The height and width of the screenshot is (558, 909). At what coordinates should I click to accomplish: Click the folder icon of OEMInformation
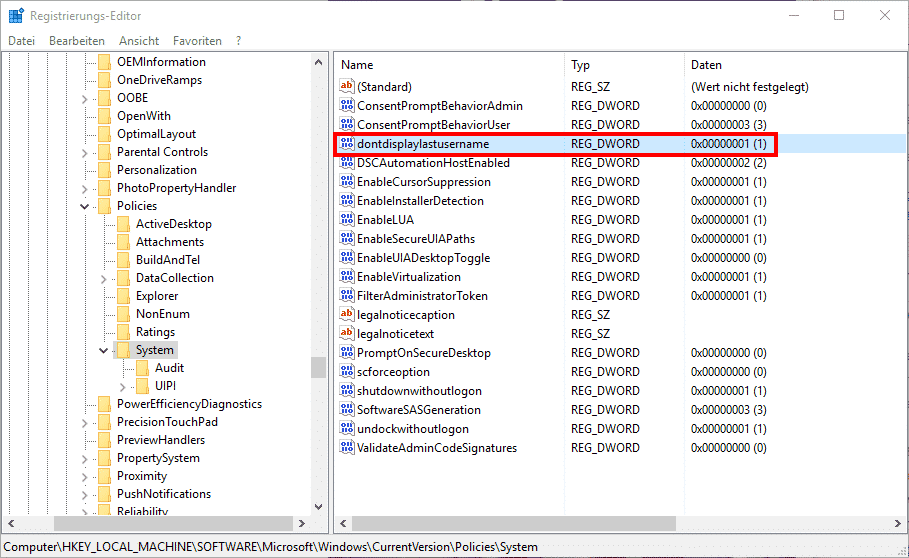point(104,62)
